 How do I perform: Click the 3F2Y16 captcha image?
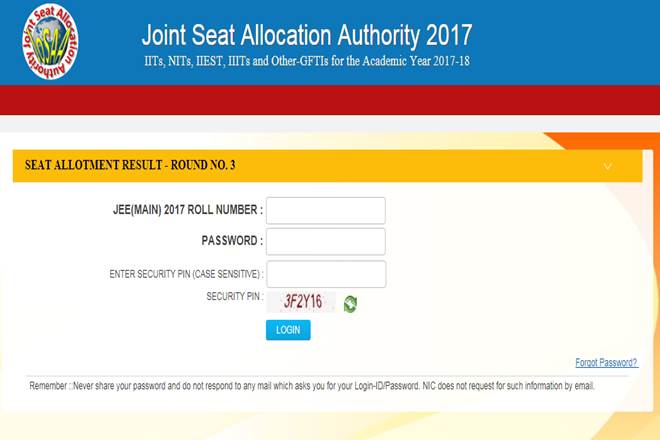coord(302,301)
